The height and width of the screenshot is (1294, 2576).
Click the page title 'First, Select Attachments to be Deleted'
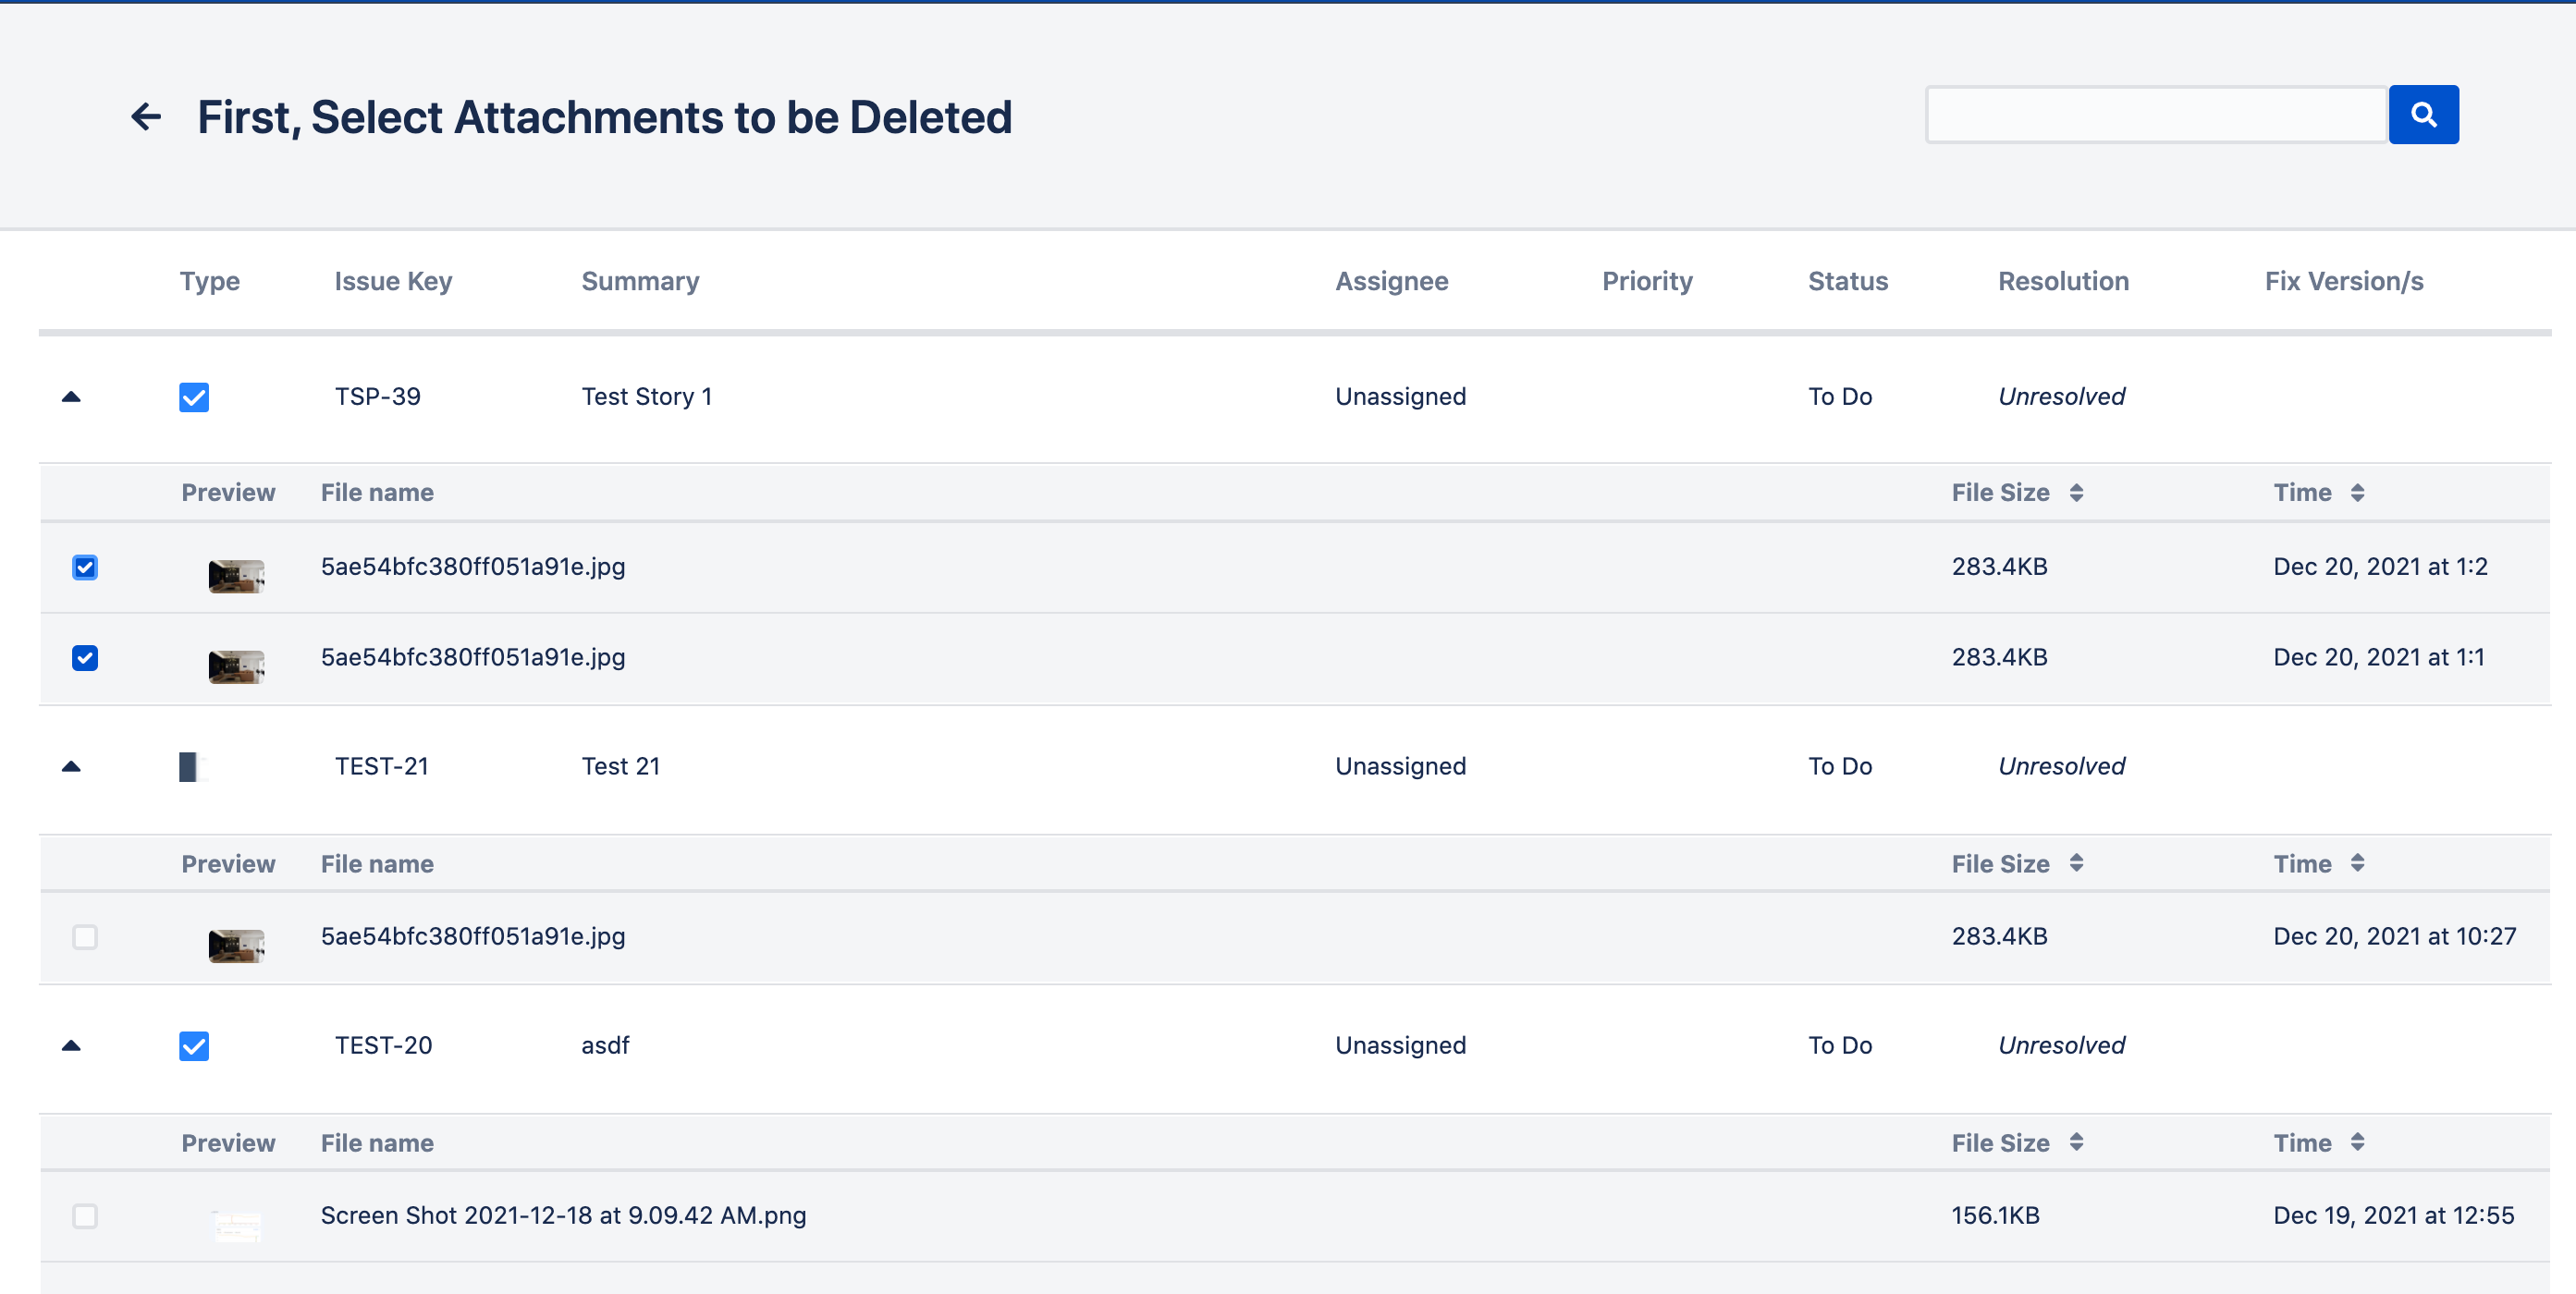(x=604, y=117)
